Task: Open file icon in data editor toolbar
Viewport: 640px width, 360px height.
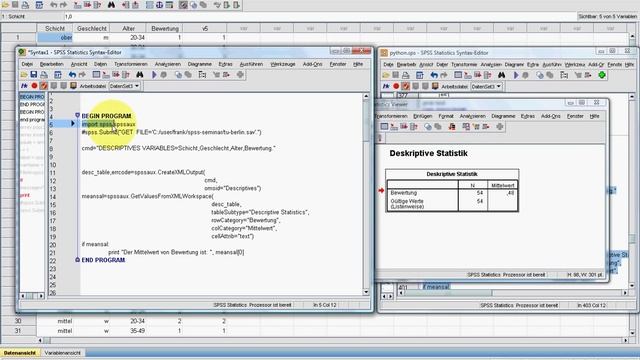Action: click(x=5, y=5)
